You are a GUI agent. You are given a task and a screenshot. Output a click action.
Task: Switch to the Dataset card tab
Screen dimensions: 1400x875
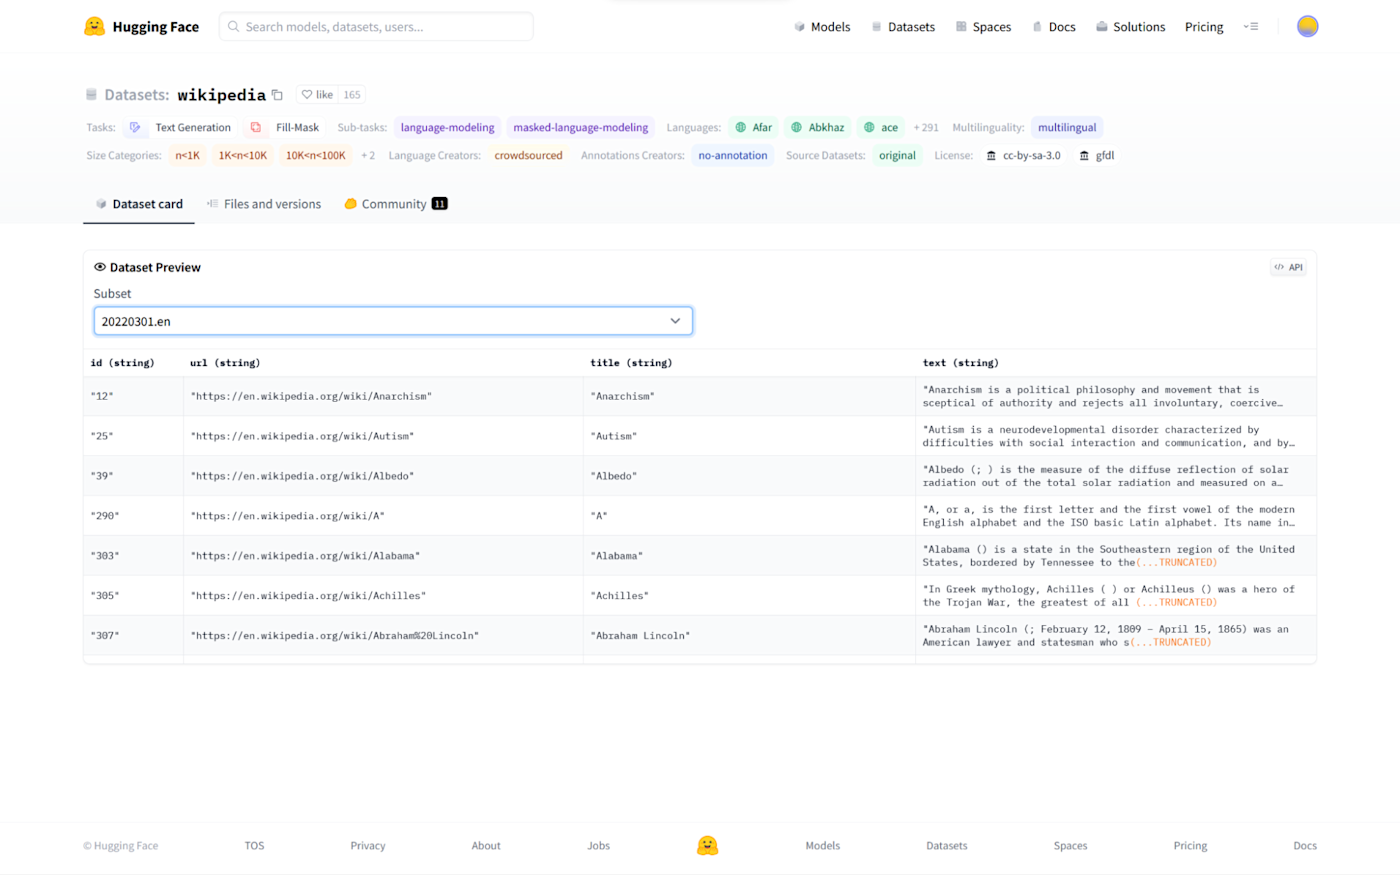(139, 204)
